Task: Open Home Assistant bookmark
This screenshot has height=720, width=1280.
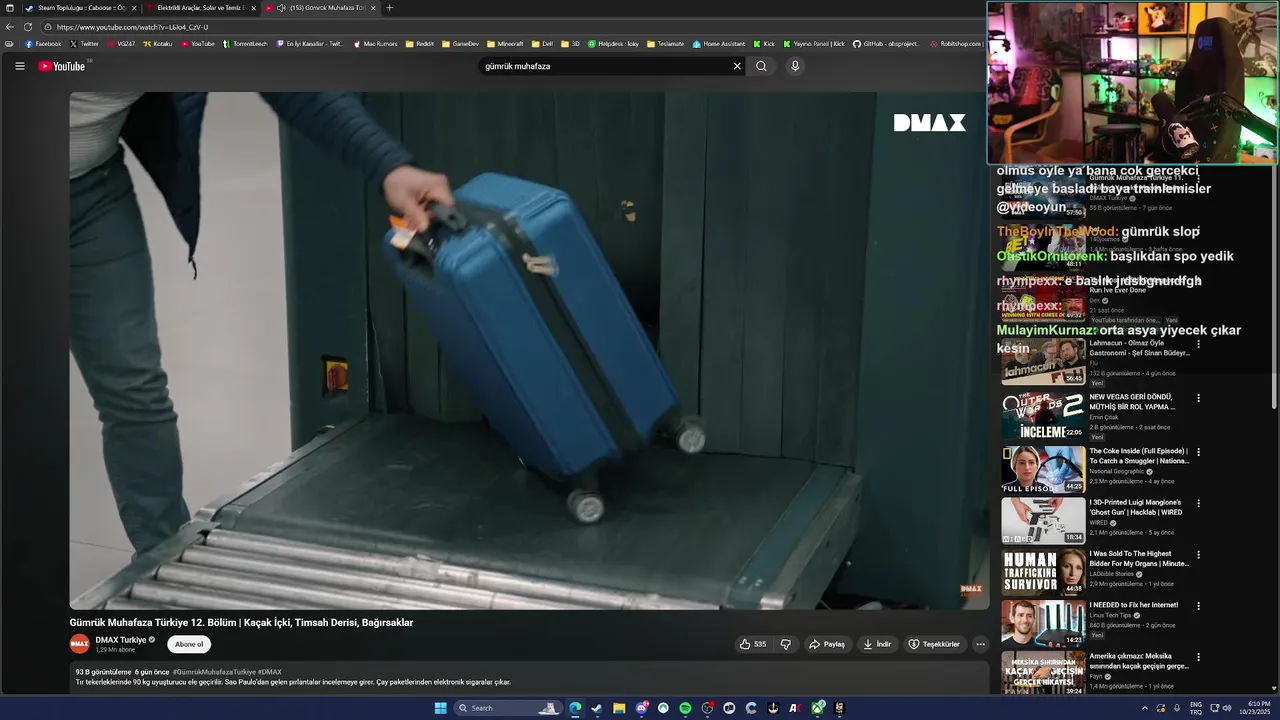Action: (719, 44)
